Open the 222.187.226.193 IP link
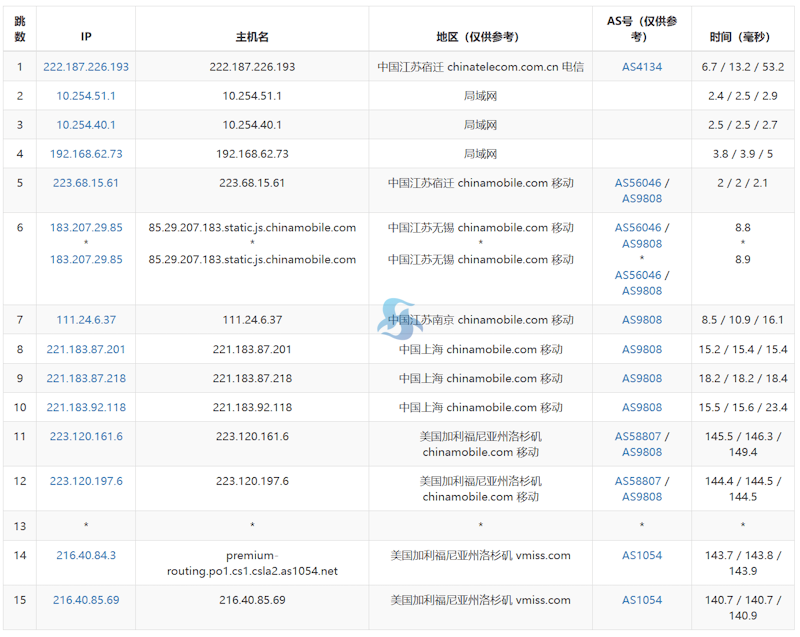800x637 pixels. click(x=86, y=67)
